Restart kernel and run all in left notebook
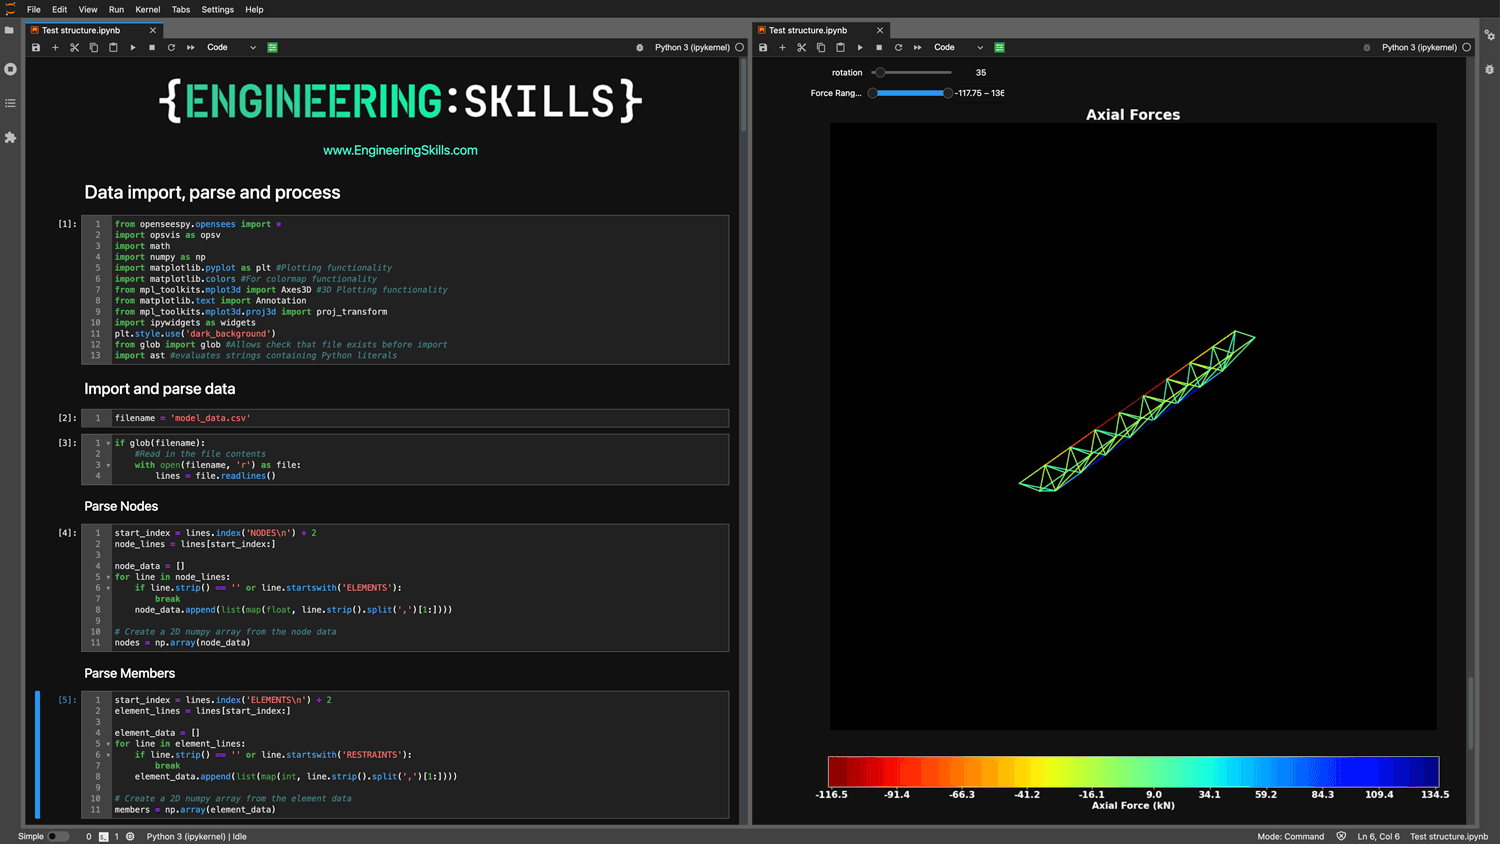Image resolution: width=1500 pixels, height=844 pixels. 190,47
